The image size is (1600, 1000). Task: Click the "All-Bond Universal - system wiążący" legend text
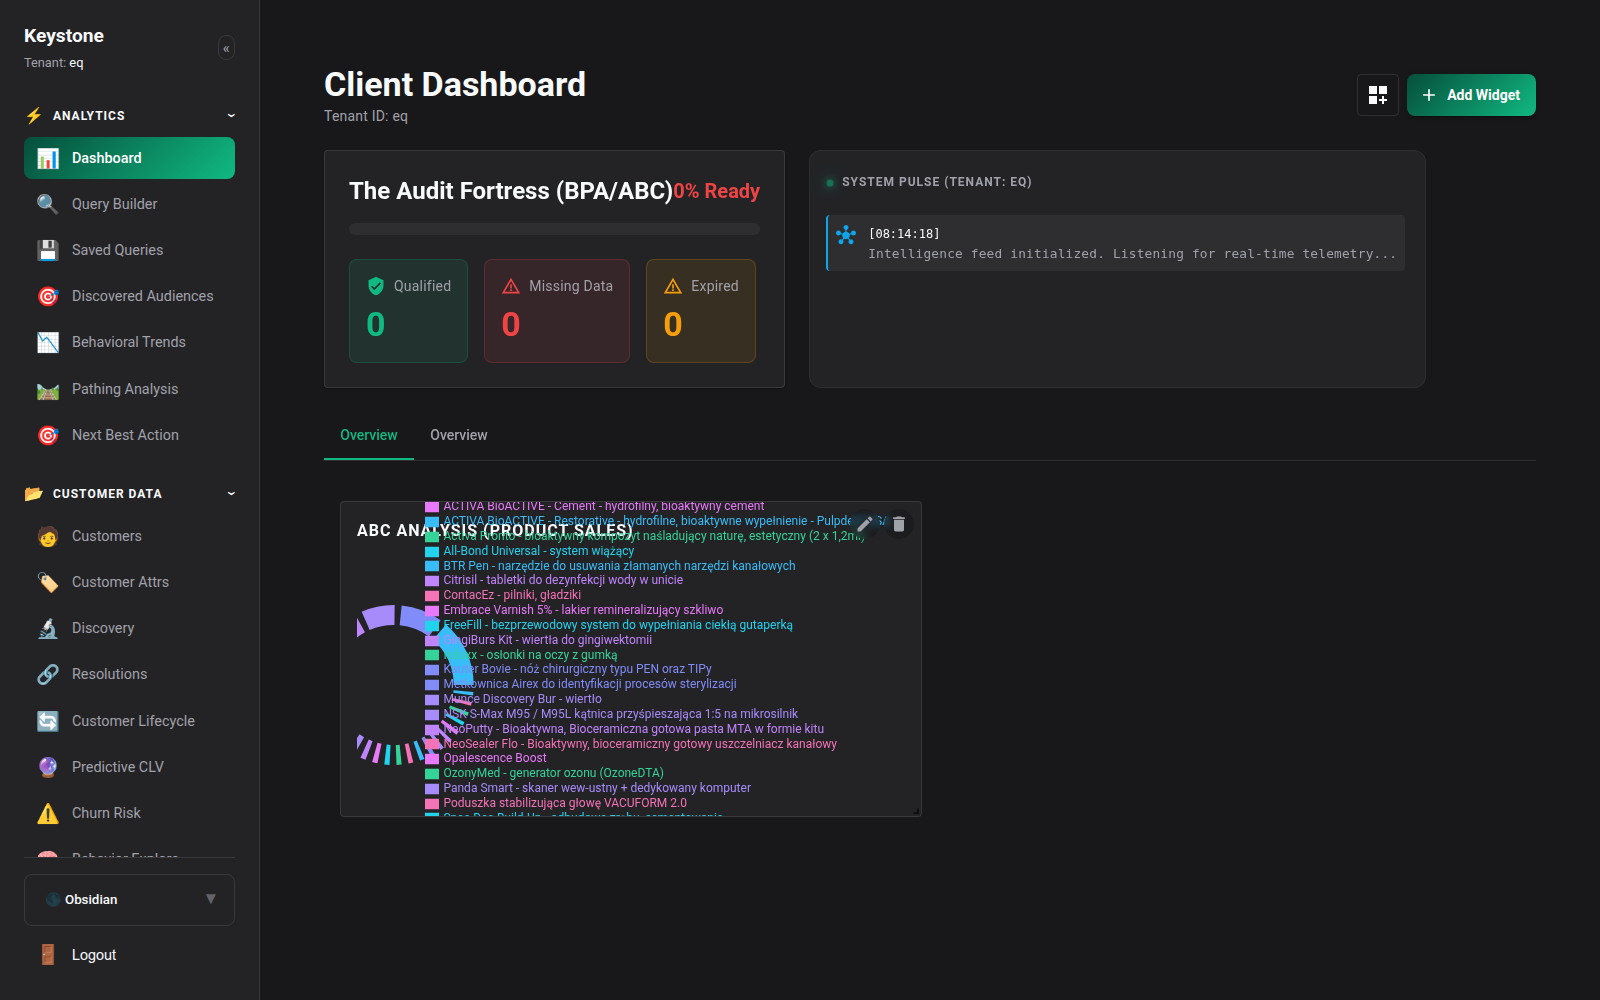pyautogui.click(x=539, y=551)
